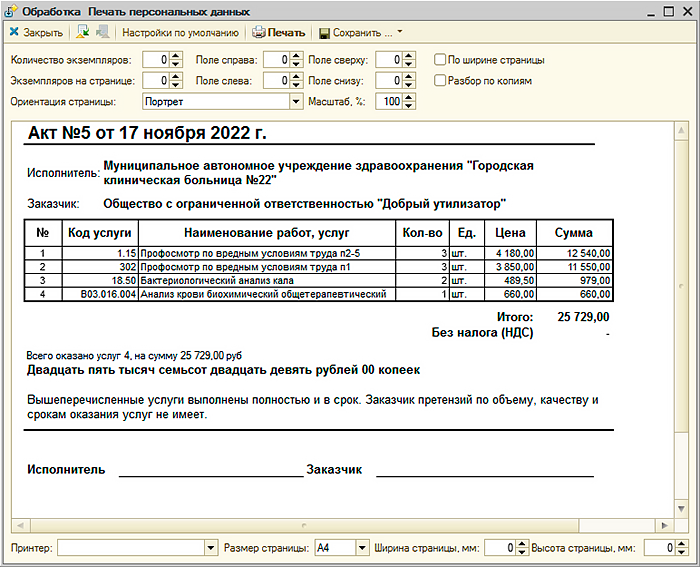Open the Размер страницы dropdown

click(359, 548)
